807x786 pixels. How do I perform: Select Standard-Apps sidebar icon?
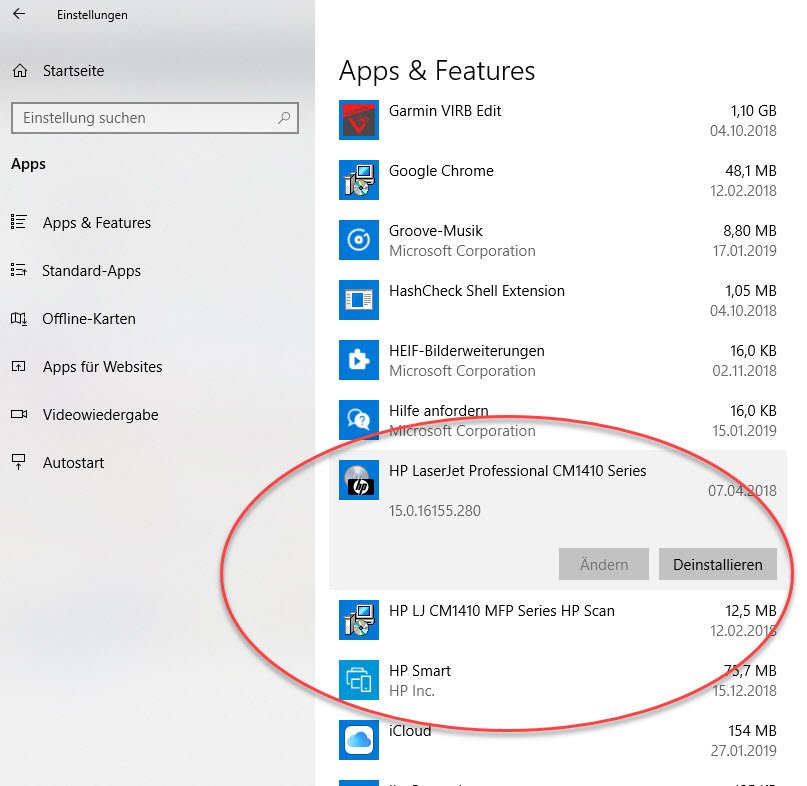coord(19,270)
